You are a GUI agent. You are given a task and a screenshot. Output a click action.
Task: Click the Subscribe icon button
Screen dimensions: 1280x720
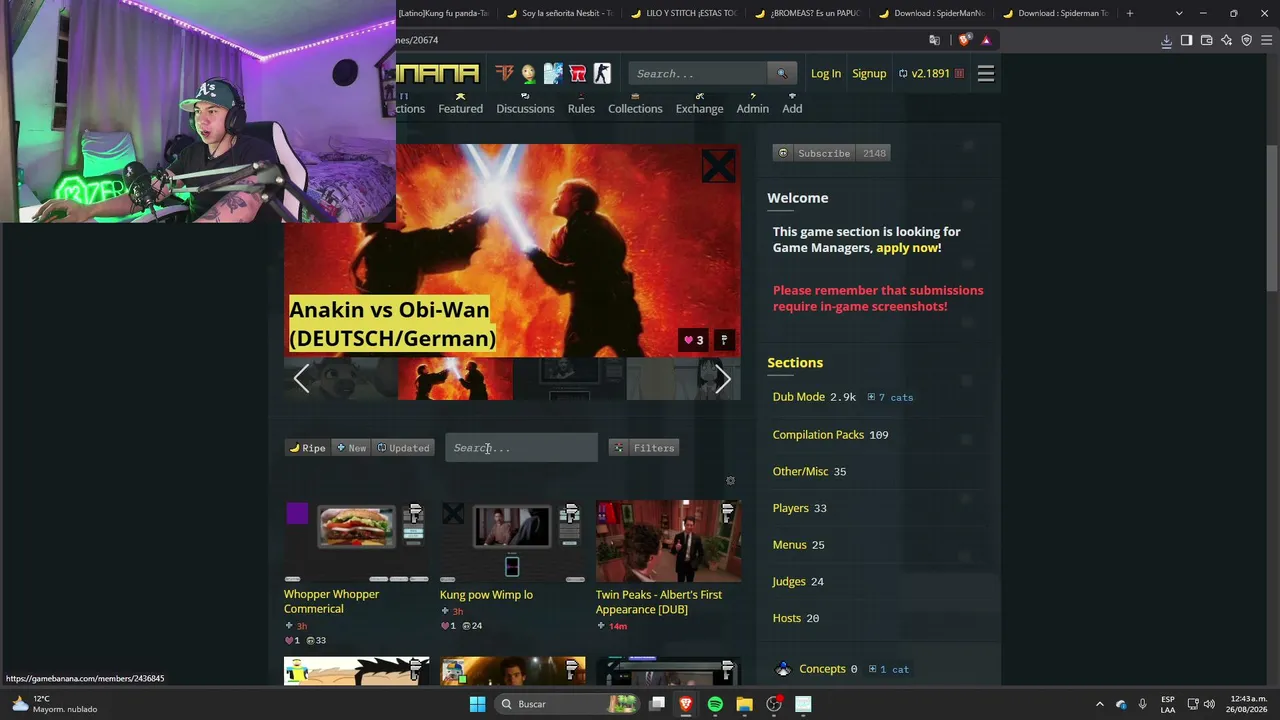(783, 153)
